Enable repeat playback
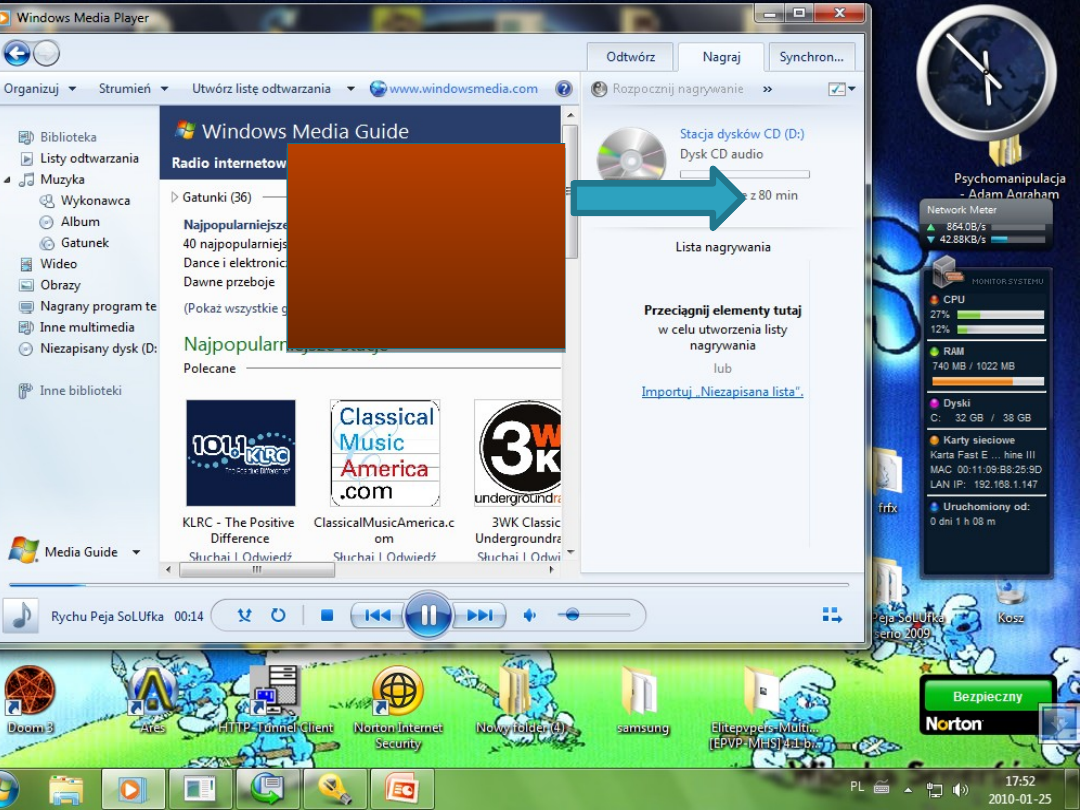 point(279,615)
